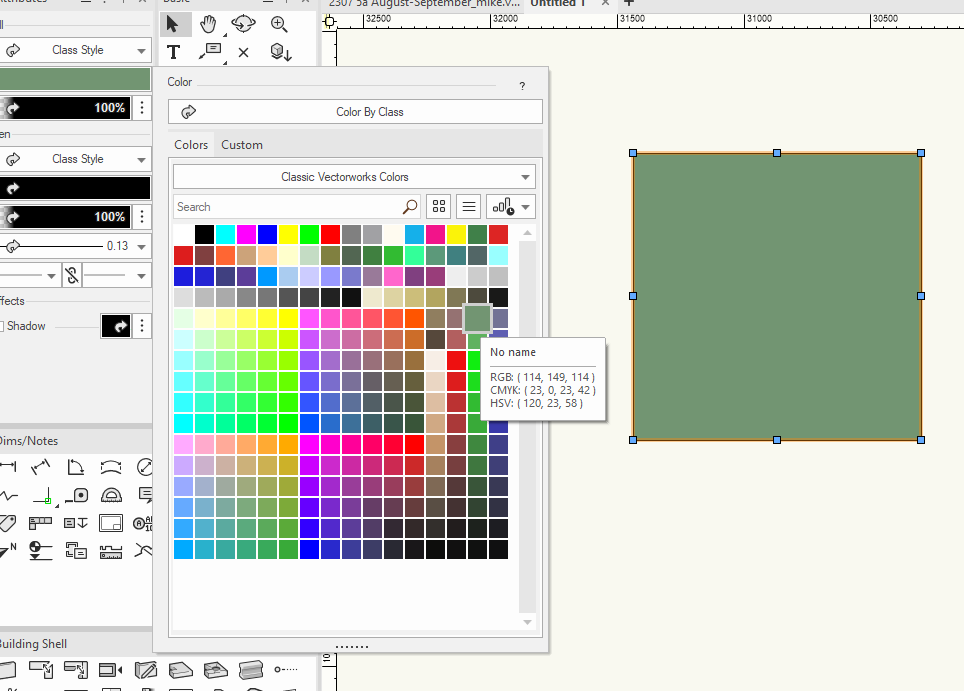
Task: Activate the Pan hand tool
Action: 208,24
